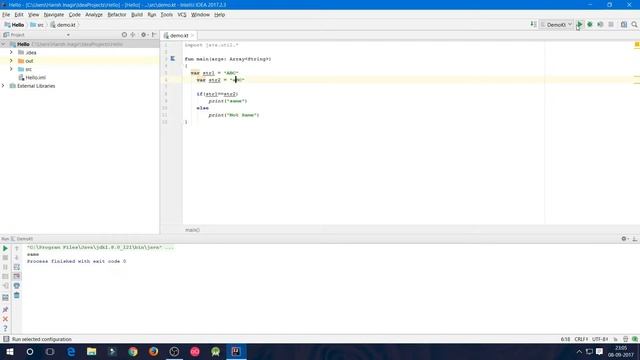Click the main() breadcrumb below the editor
The image size is (640, 360).
(x=192, y=230)
